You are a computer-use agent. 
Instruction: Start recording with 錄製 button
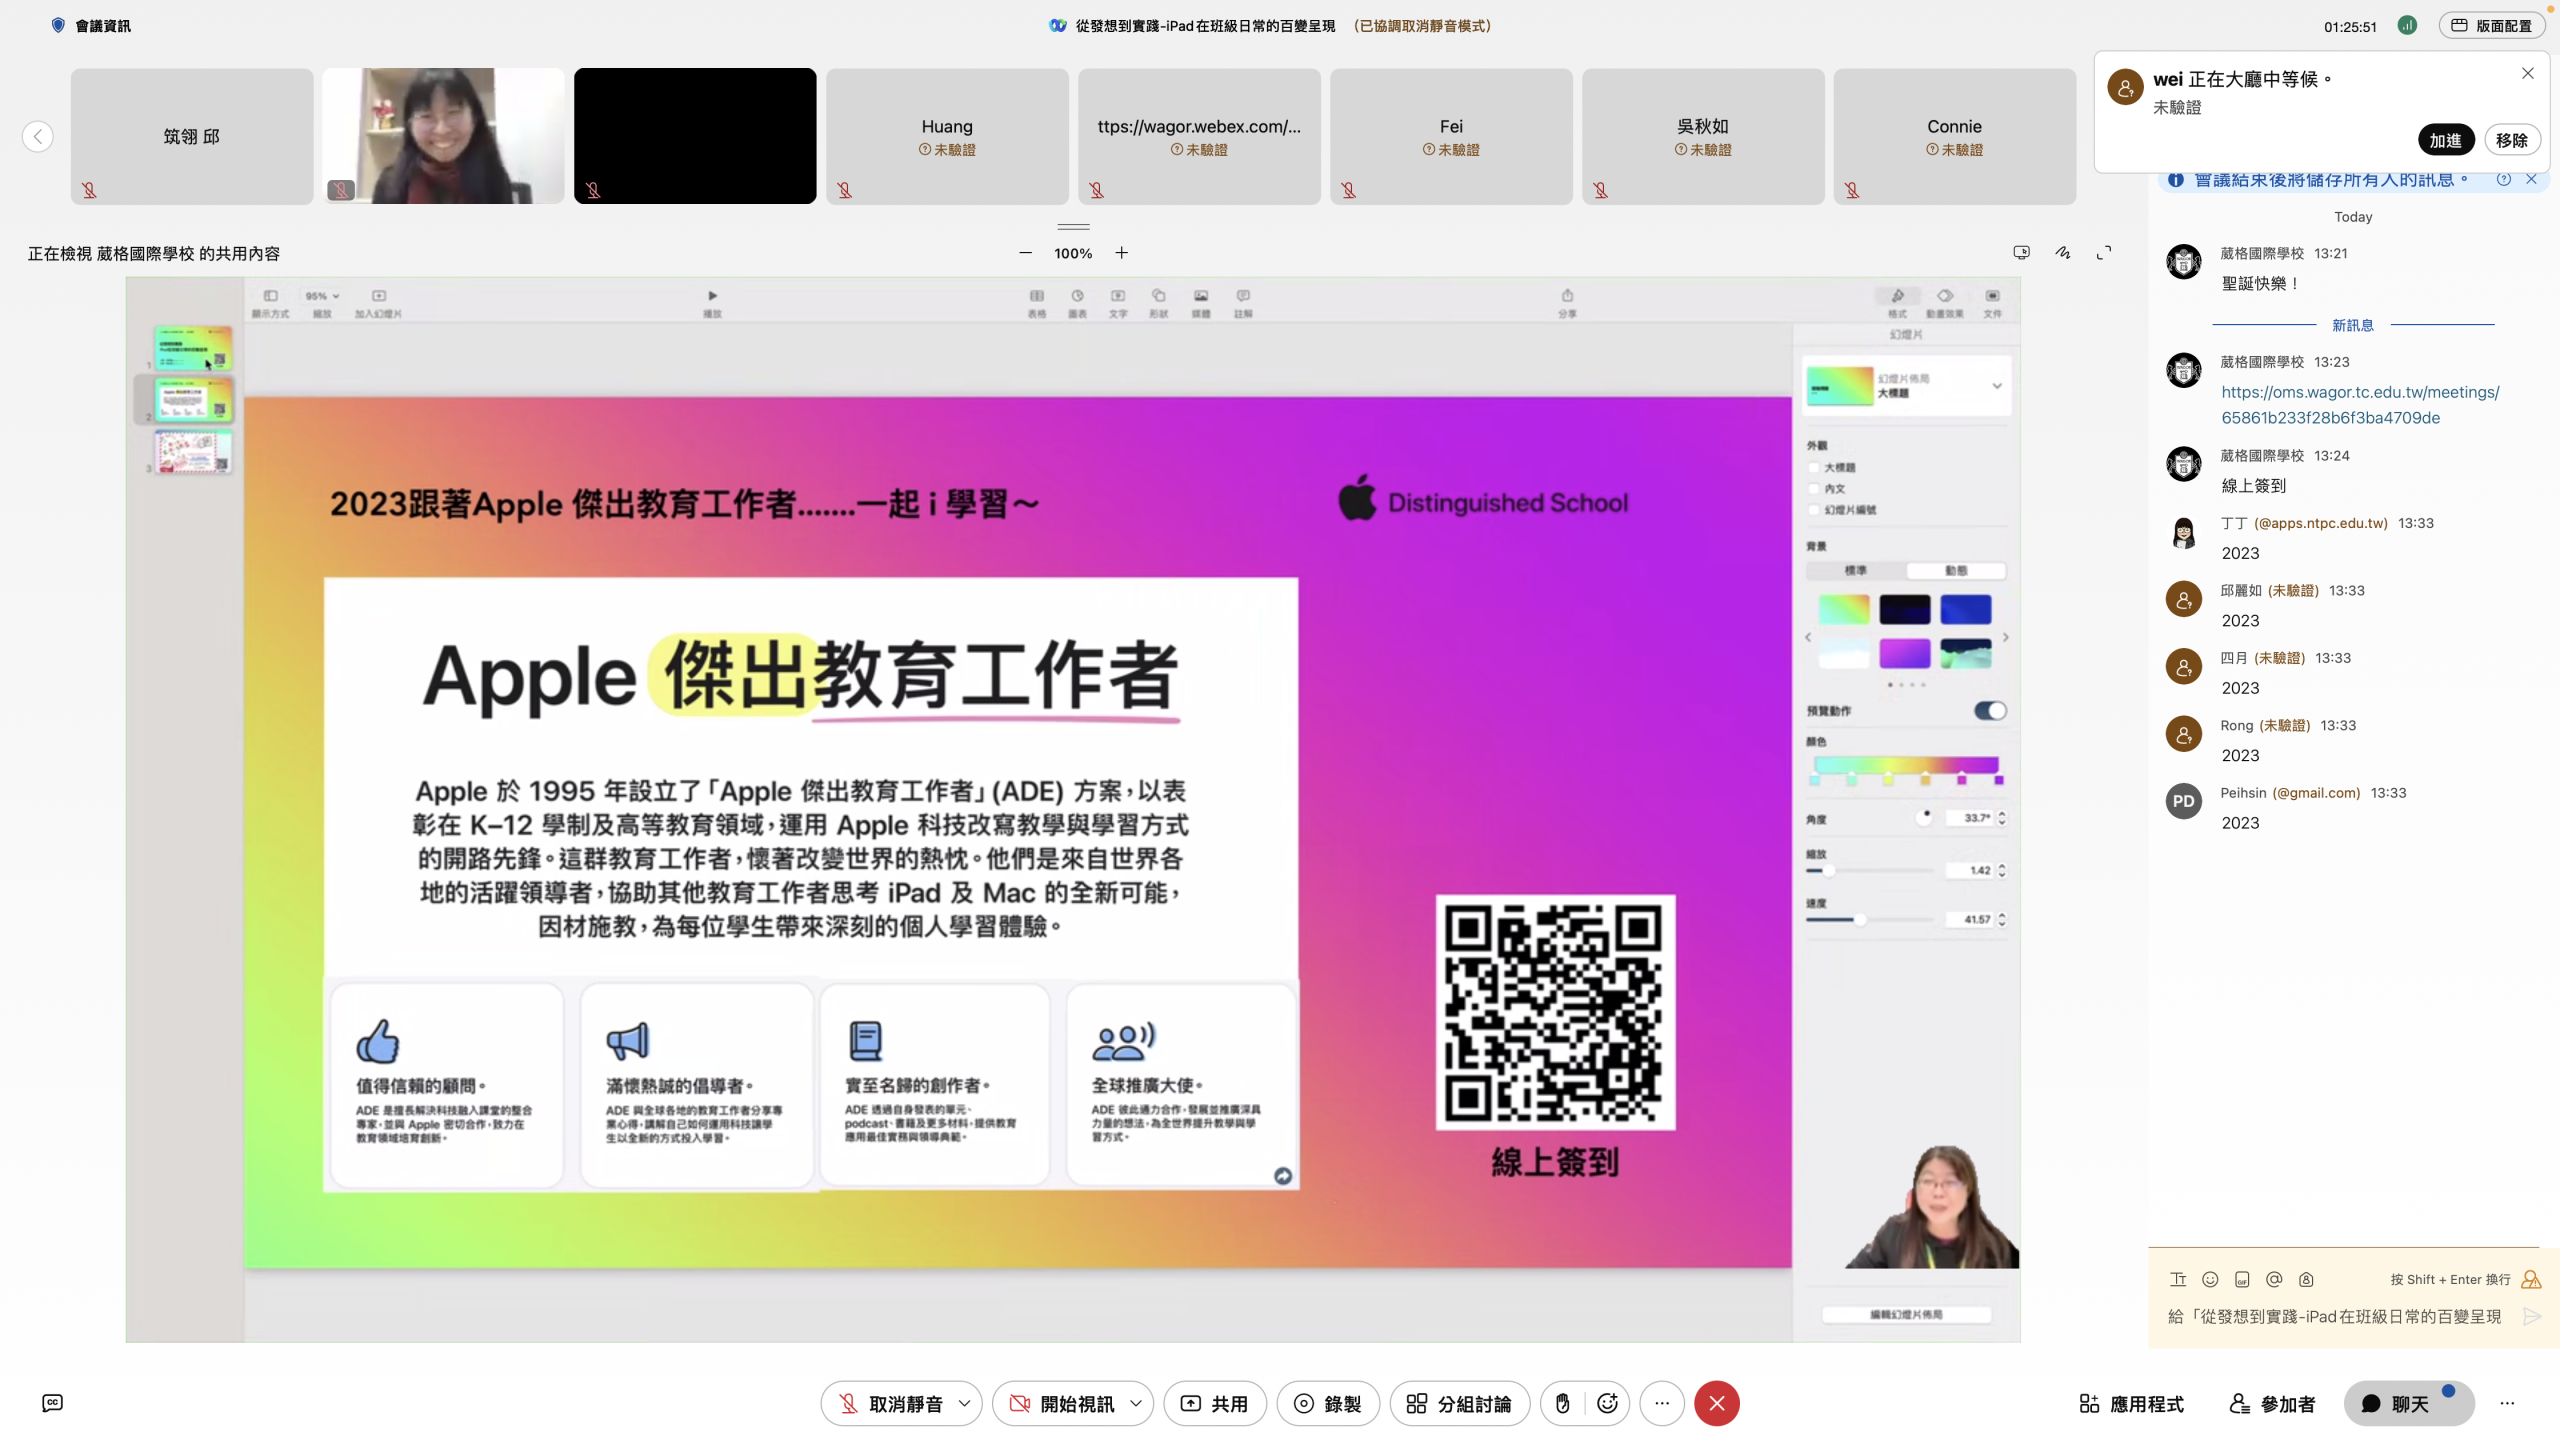[1327, 1403]
